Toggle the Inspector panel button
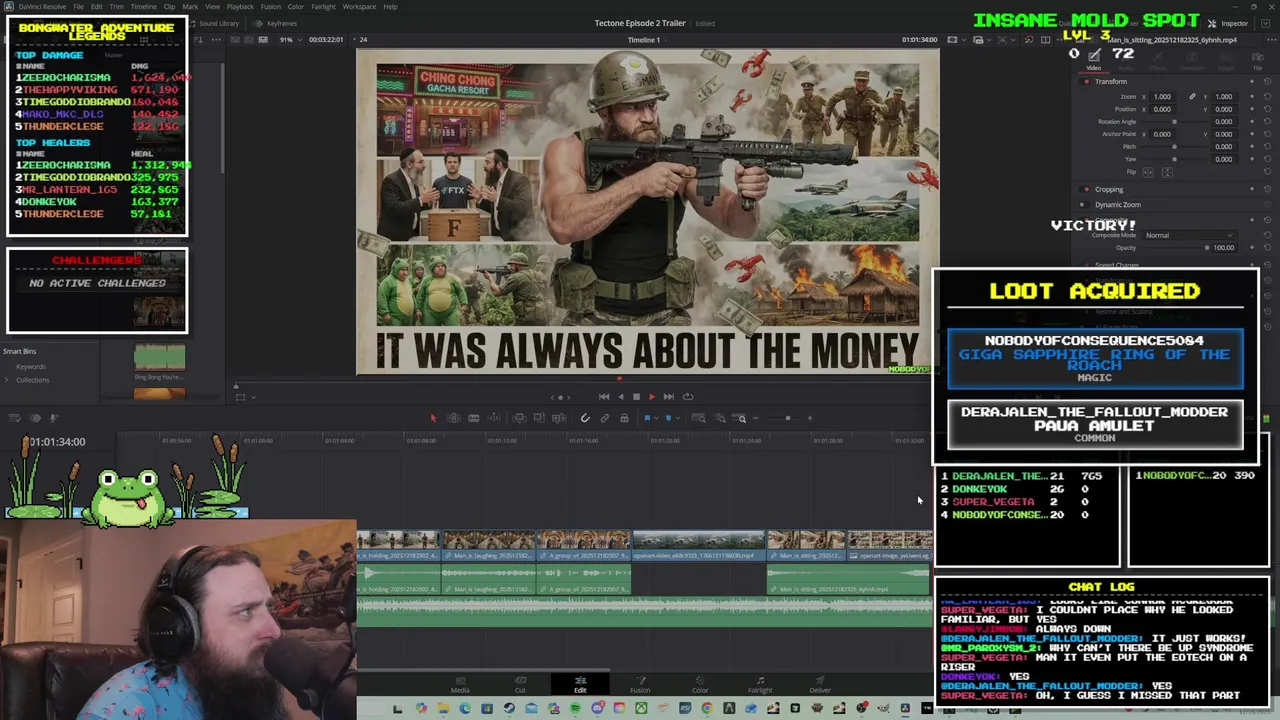1280x720 pixels. (x=1228, y=23)
